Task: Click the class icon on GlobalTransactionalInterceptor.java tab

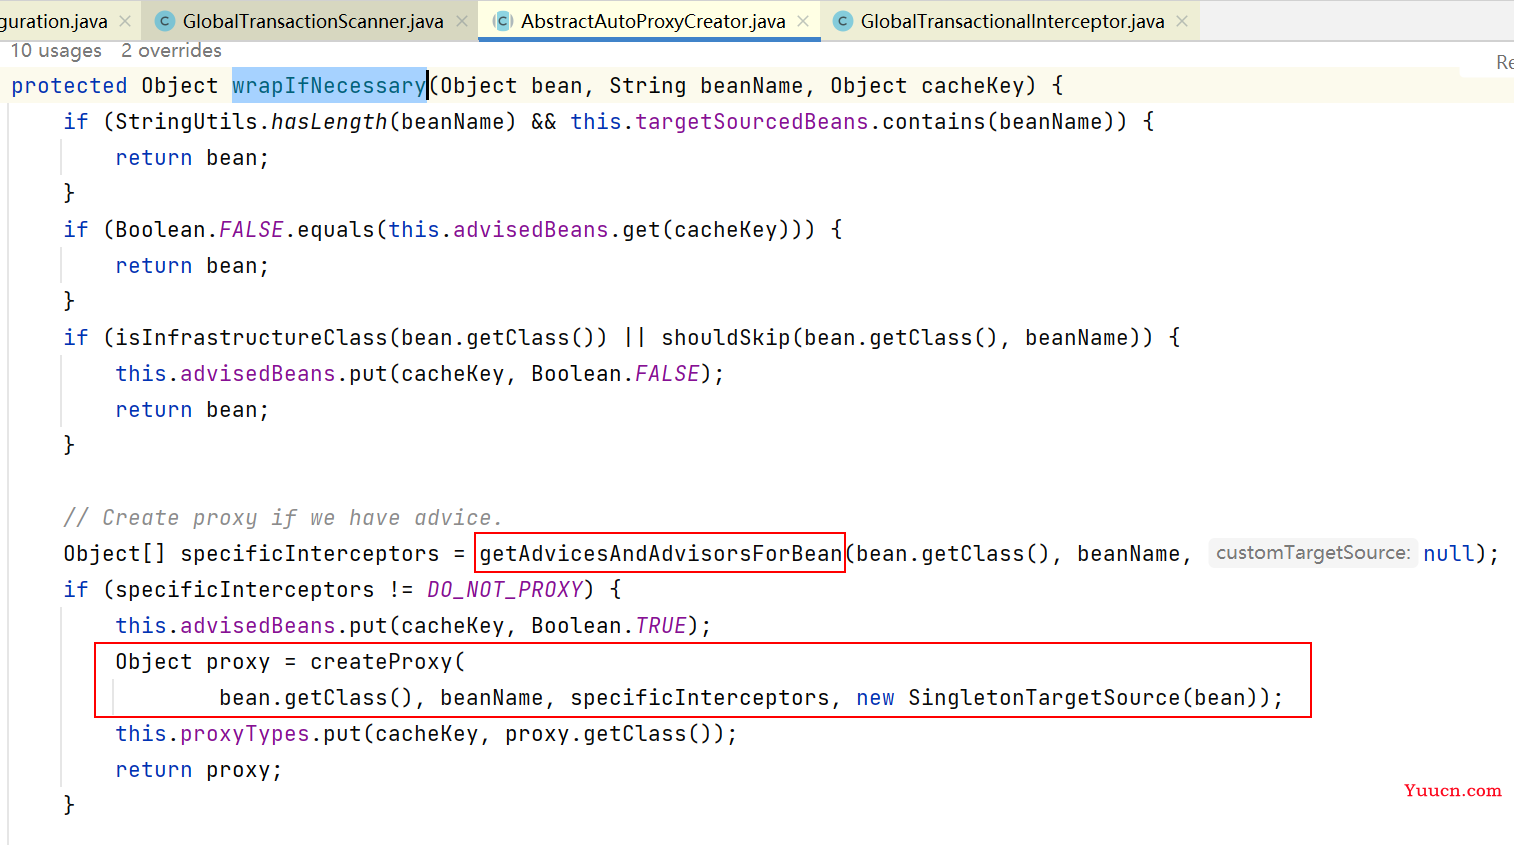Action: [843, 21]
